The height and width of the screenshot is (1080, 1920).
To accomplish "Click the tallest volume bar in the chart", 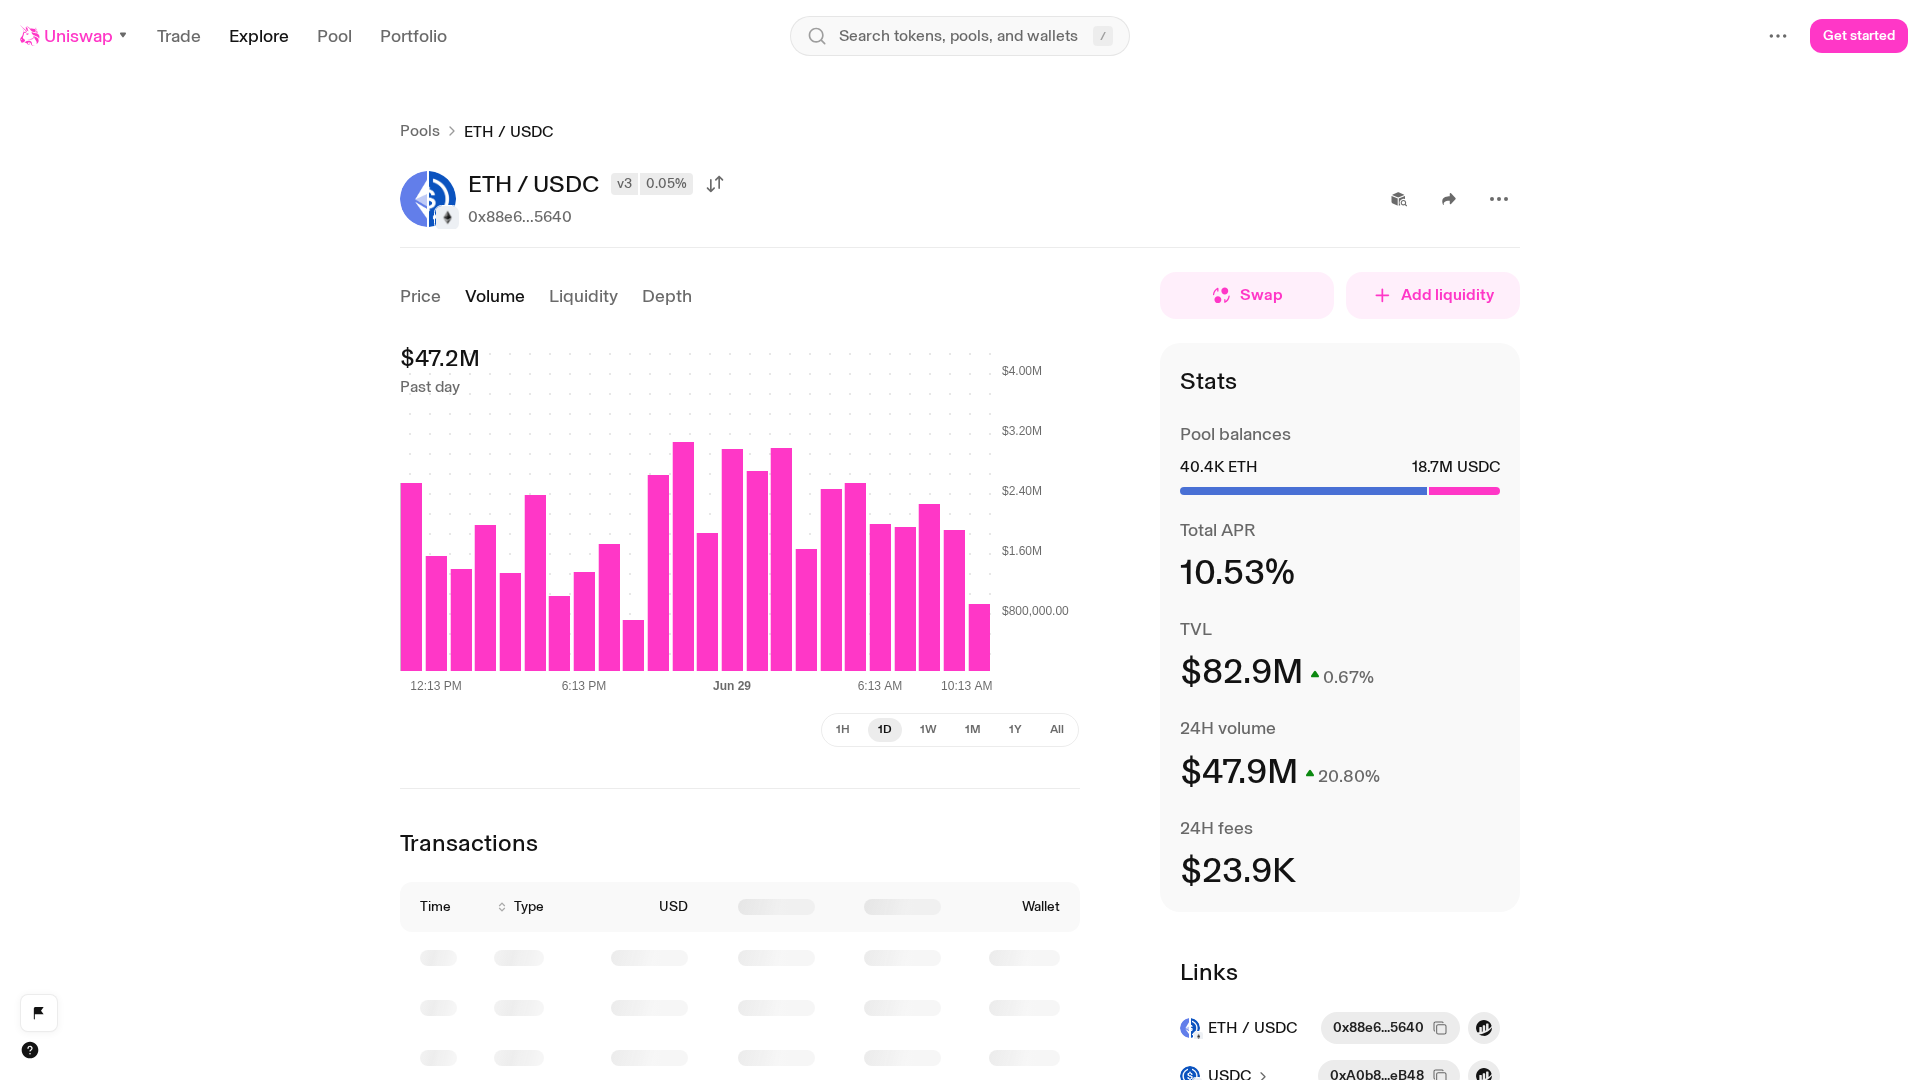I will click(x=684, y=556).
